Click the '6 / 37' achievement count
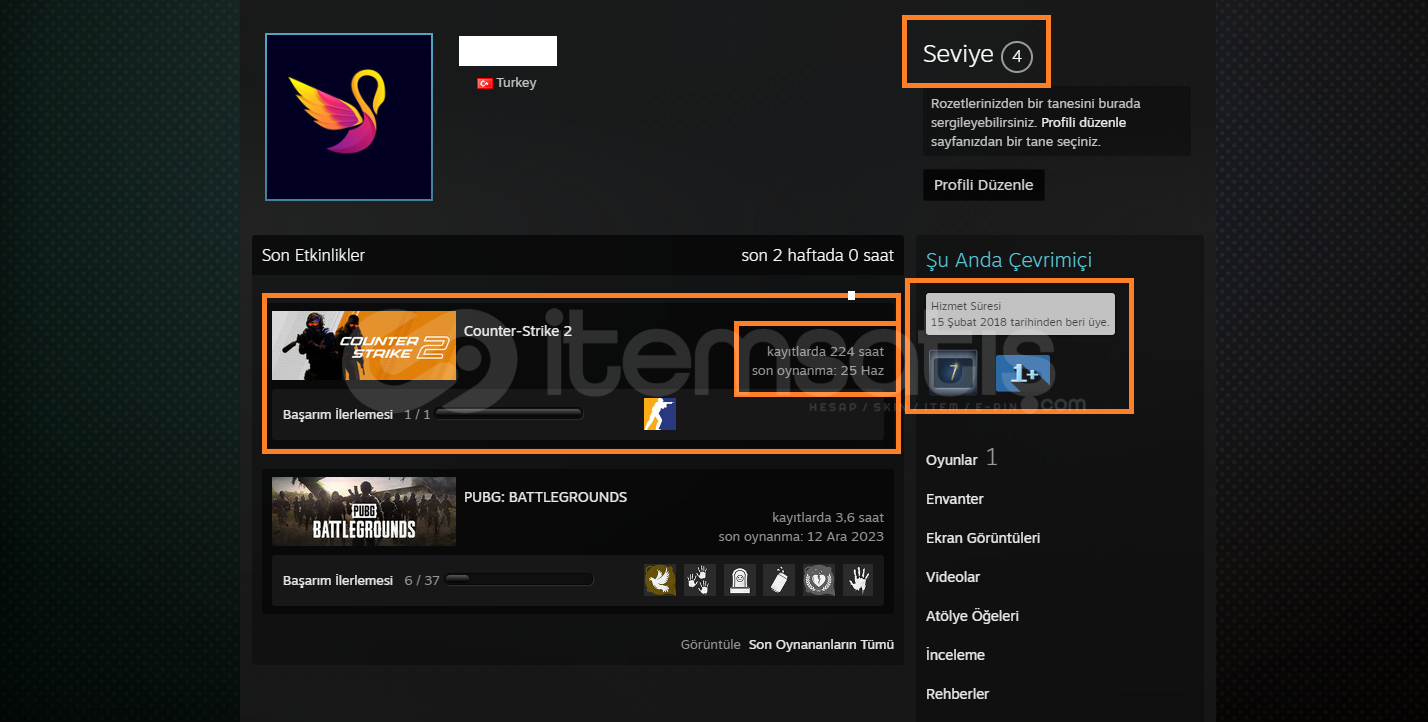This screenshot has width=1428, height=722. (422, 580)
